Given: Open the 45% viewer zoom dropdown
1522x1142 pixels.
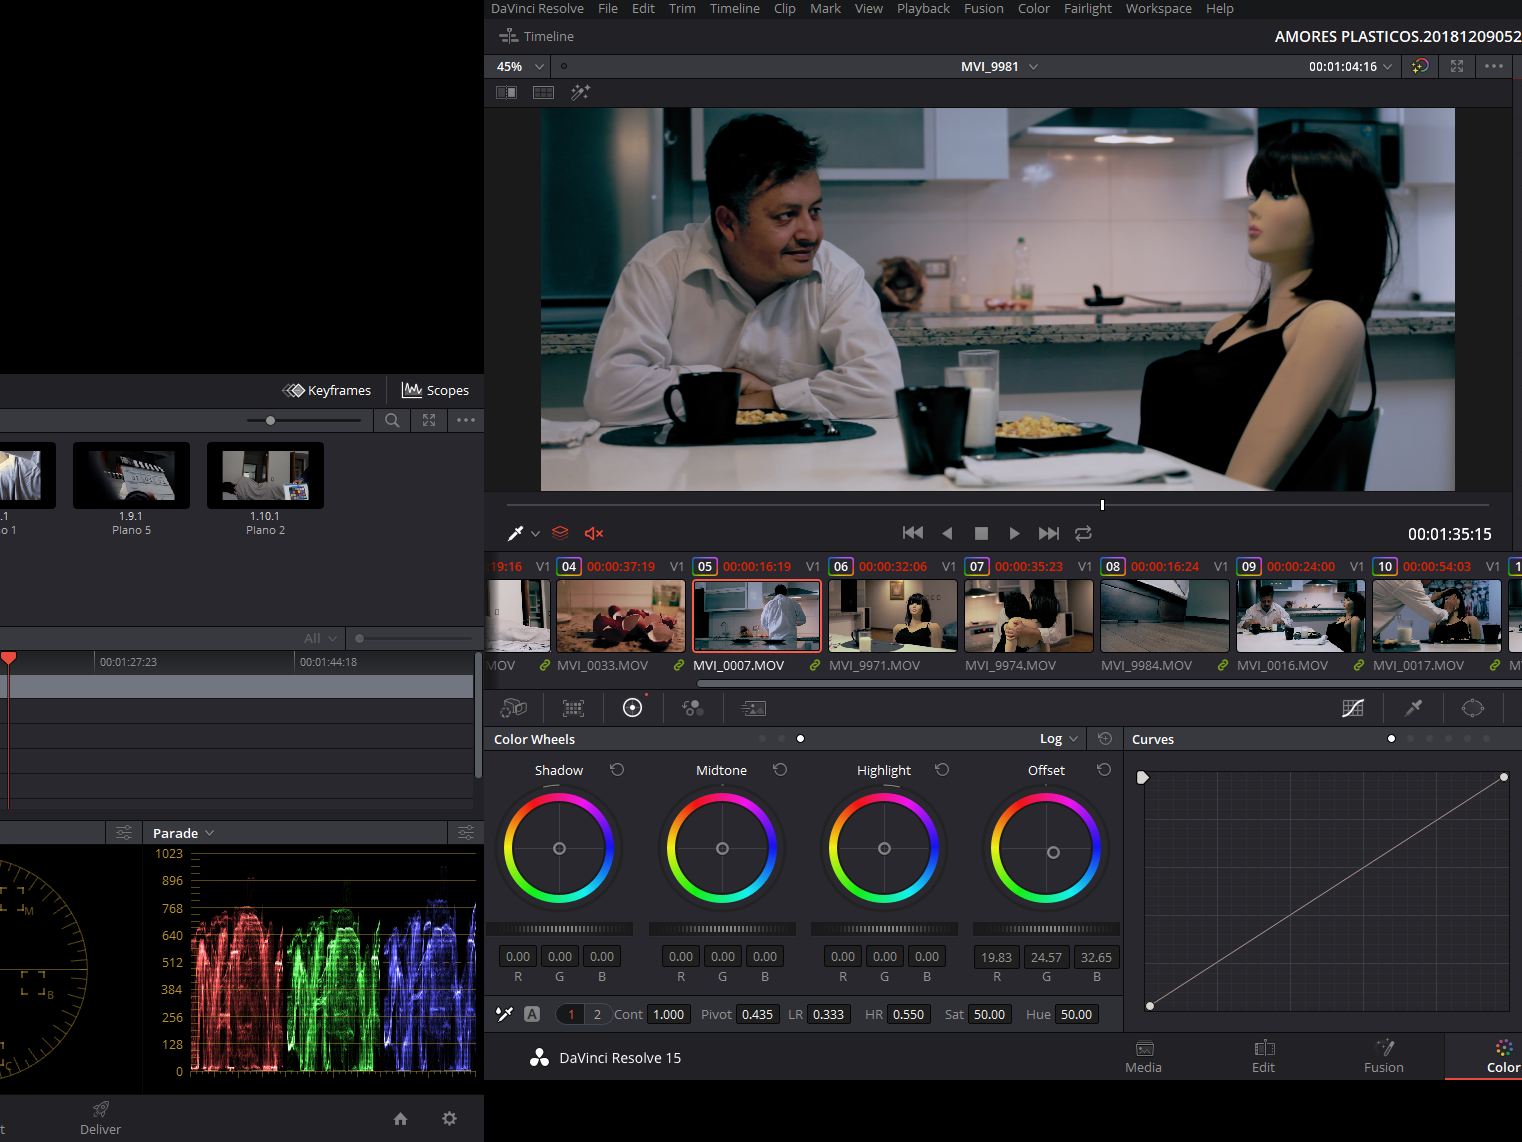Looking at the screenshot, I should 521,66.
